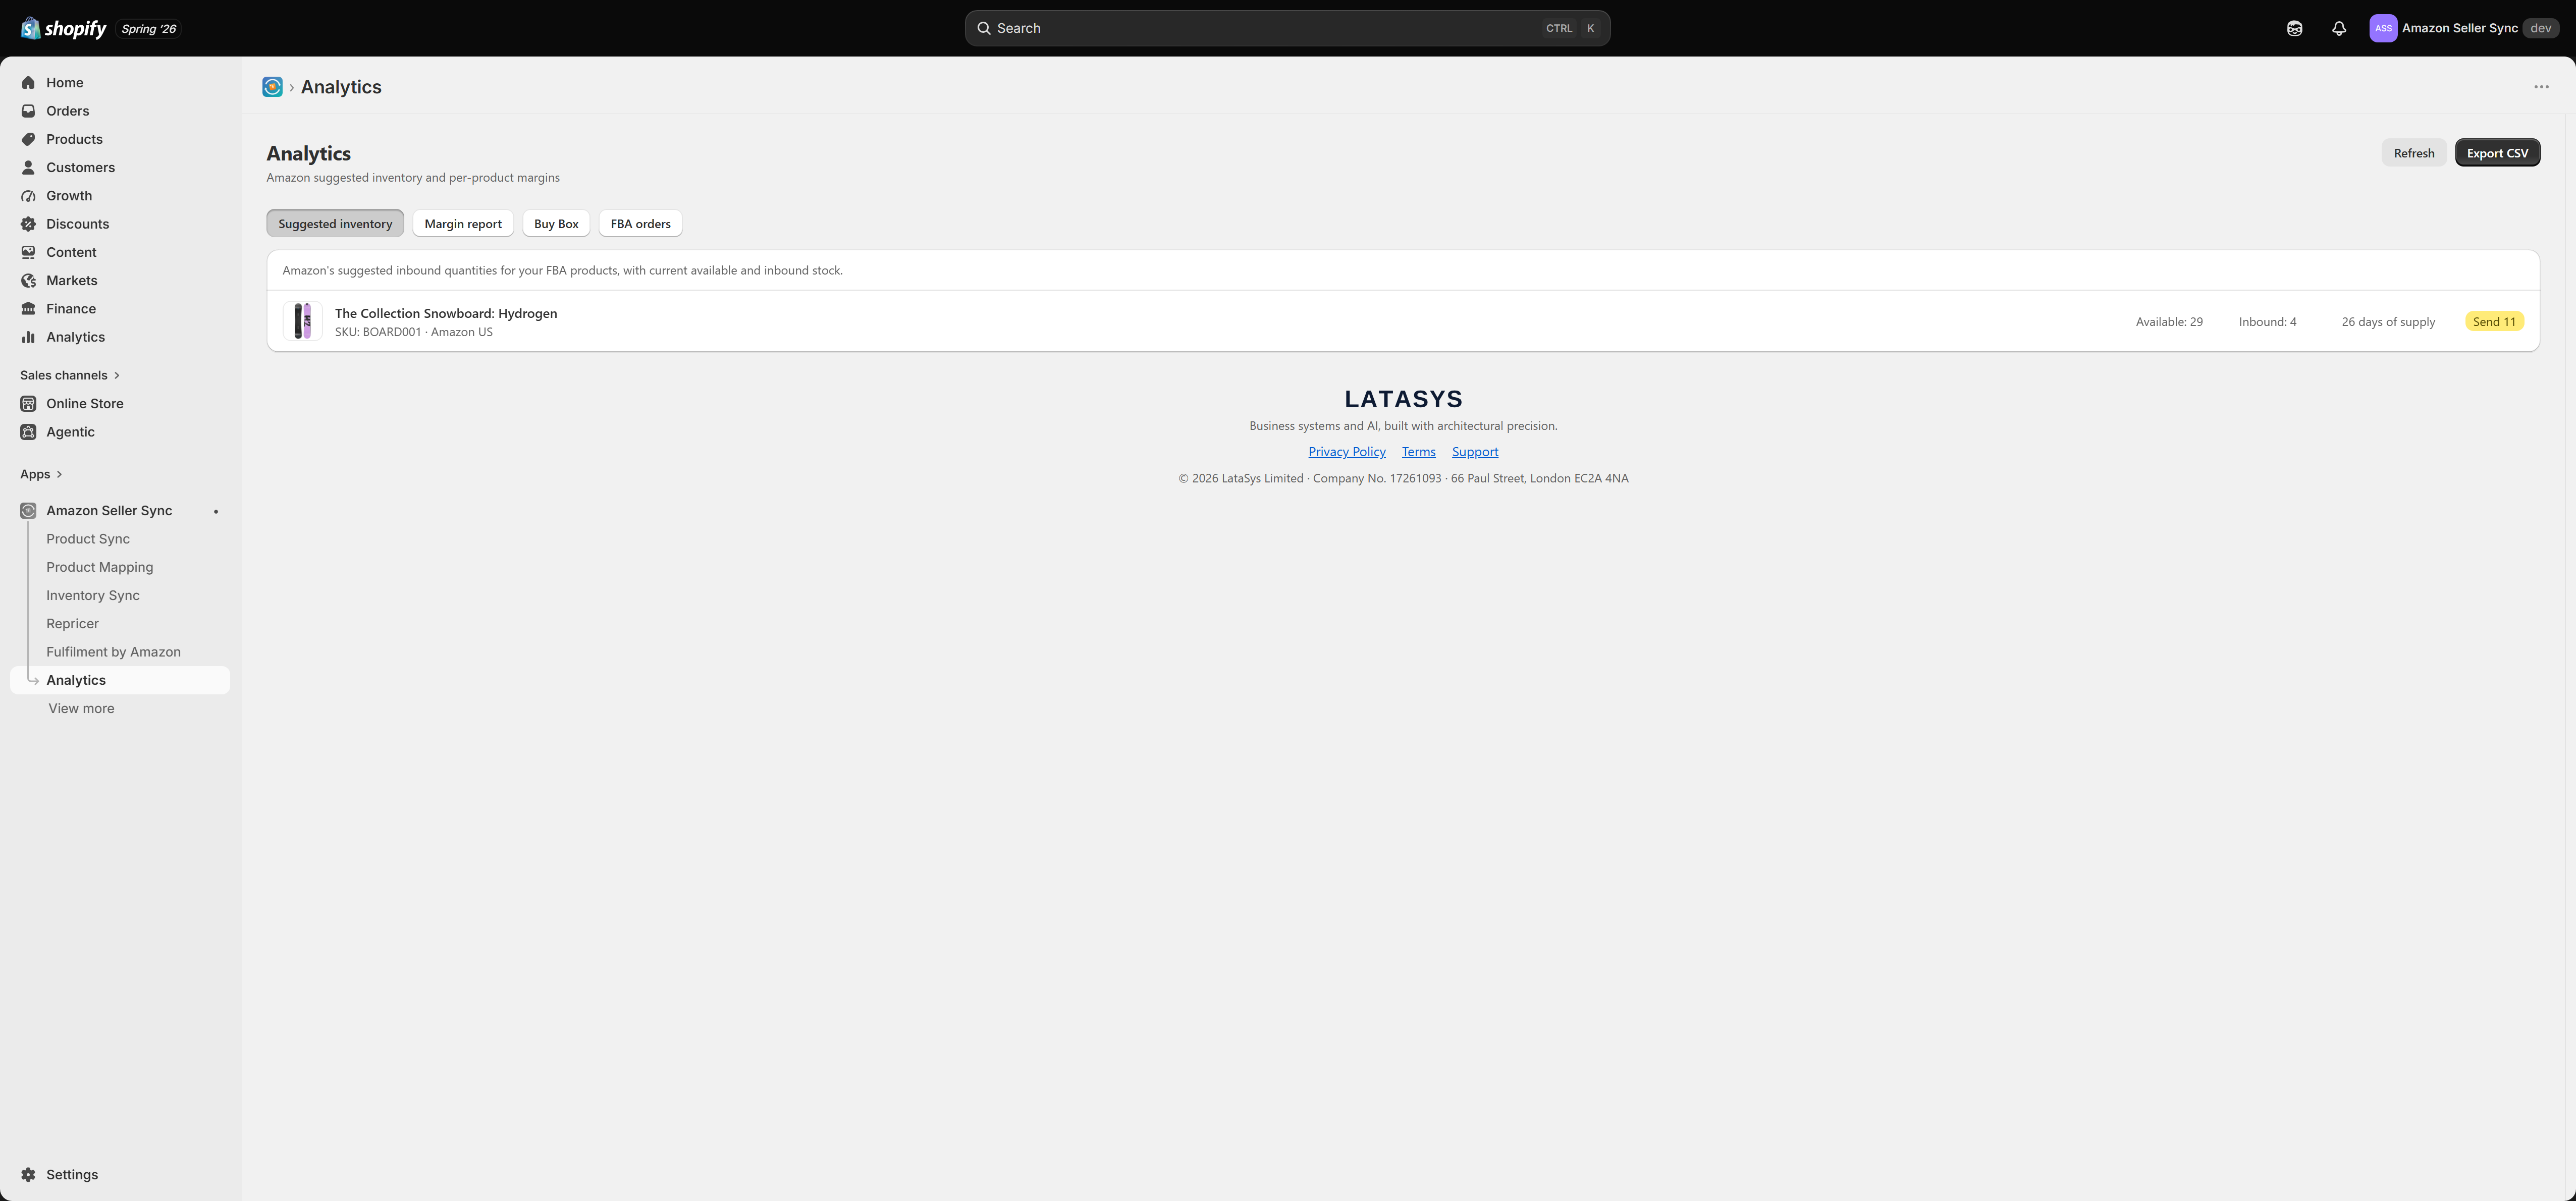
Task: Click search magnifier icon
Action: click(984, 28)
